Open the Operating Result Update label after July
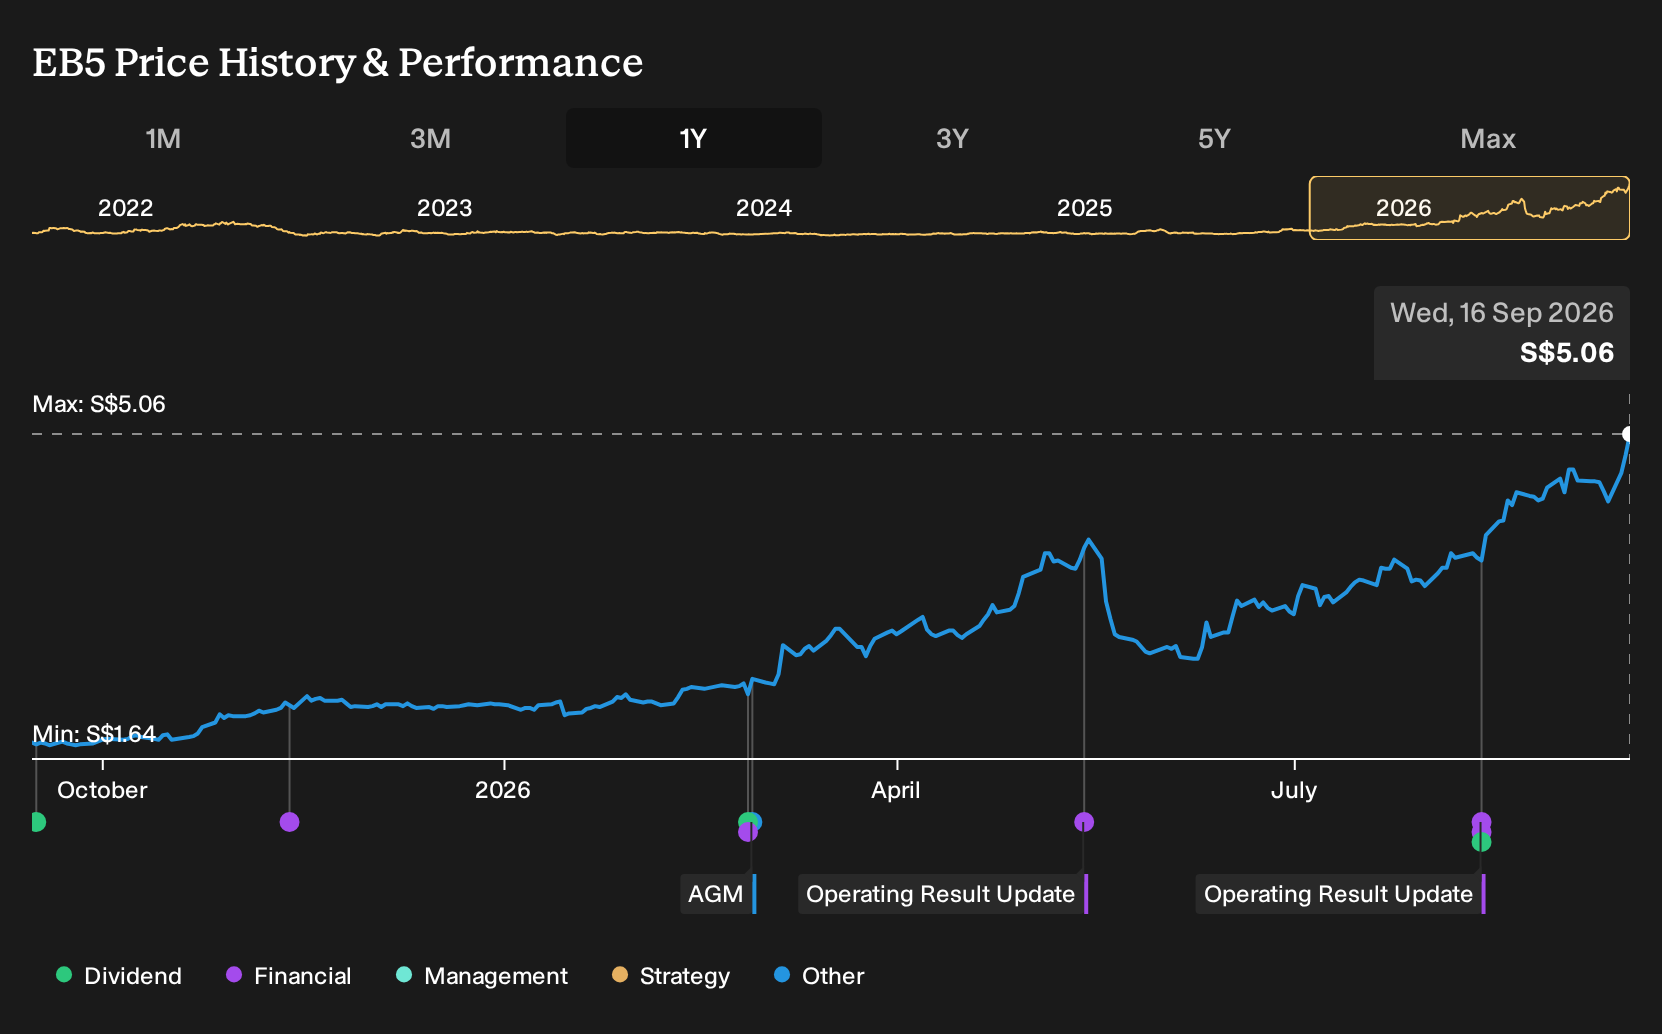The image size is (1662, 1034). [1341, 894]
